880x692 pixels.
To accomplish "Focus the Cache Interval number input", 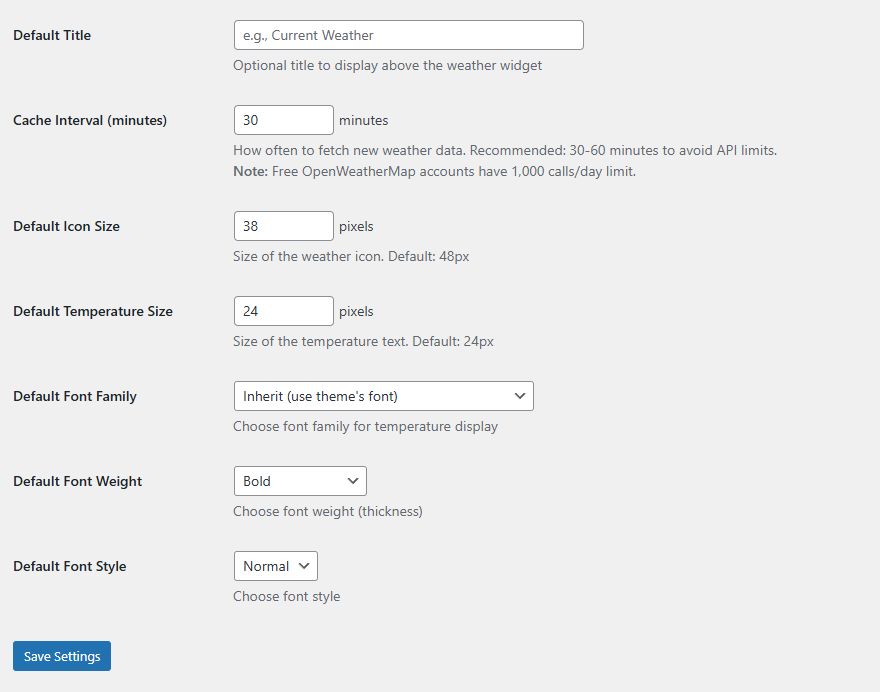I will [x=283, y=120].
